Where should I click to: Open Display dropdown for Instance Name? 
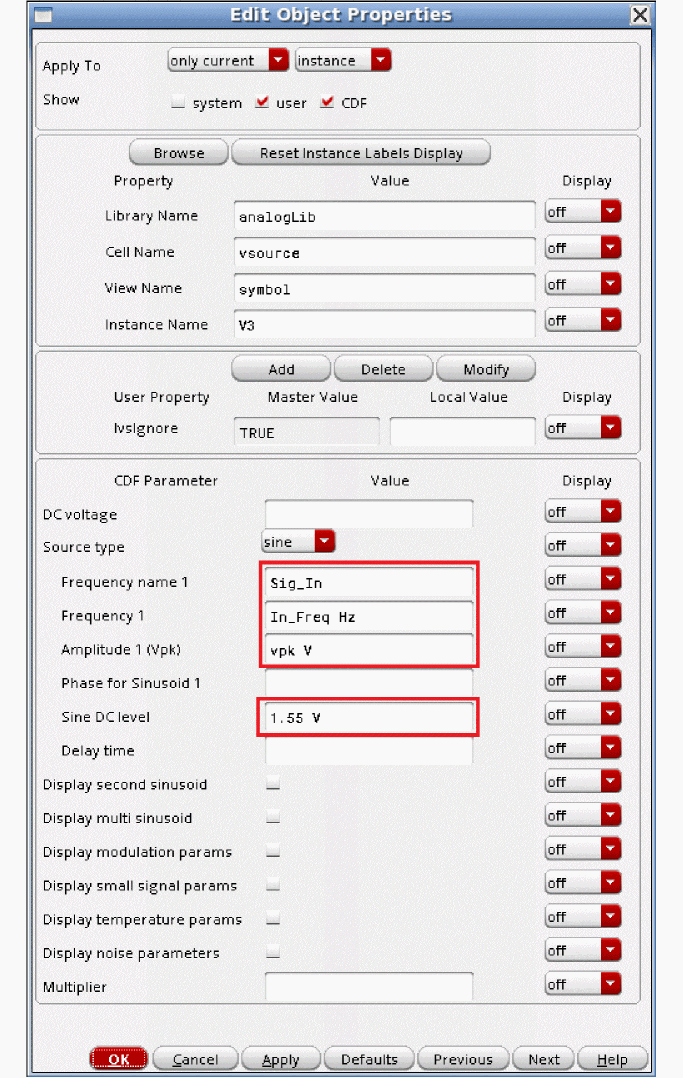tap(583, 320)
